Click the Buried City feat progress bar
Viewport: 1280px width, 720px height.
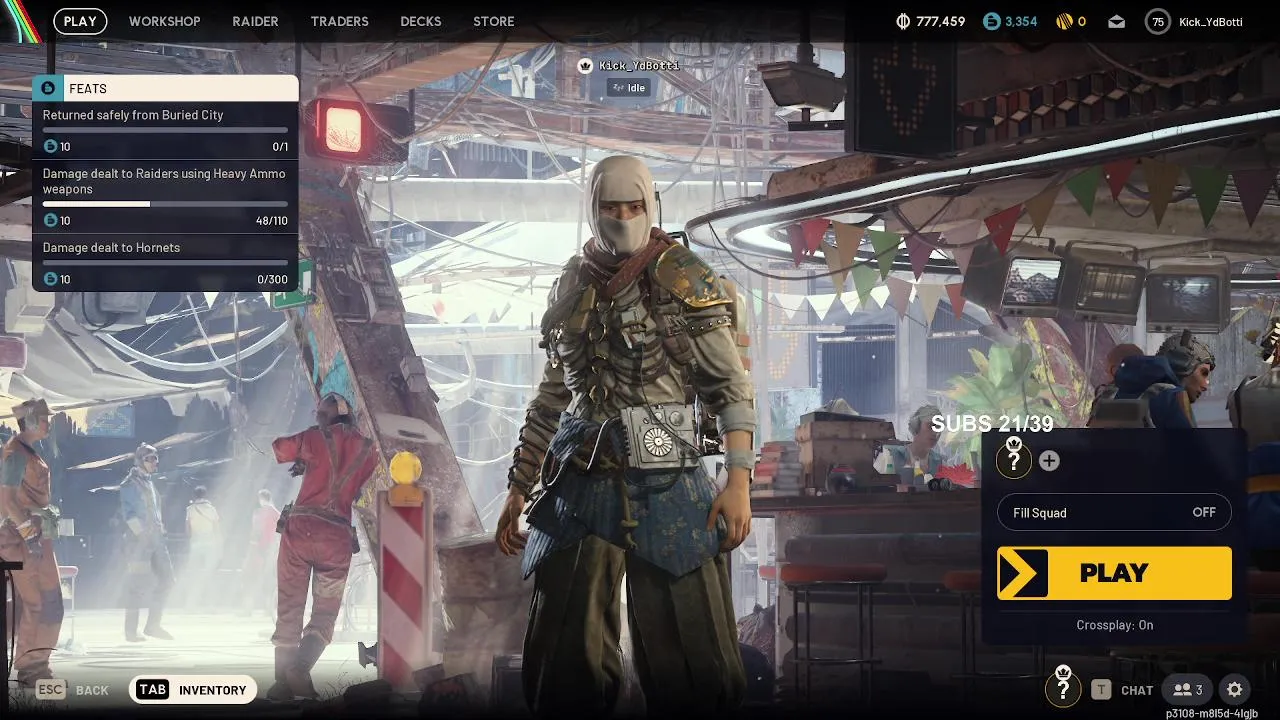165,130
